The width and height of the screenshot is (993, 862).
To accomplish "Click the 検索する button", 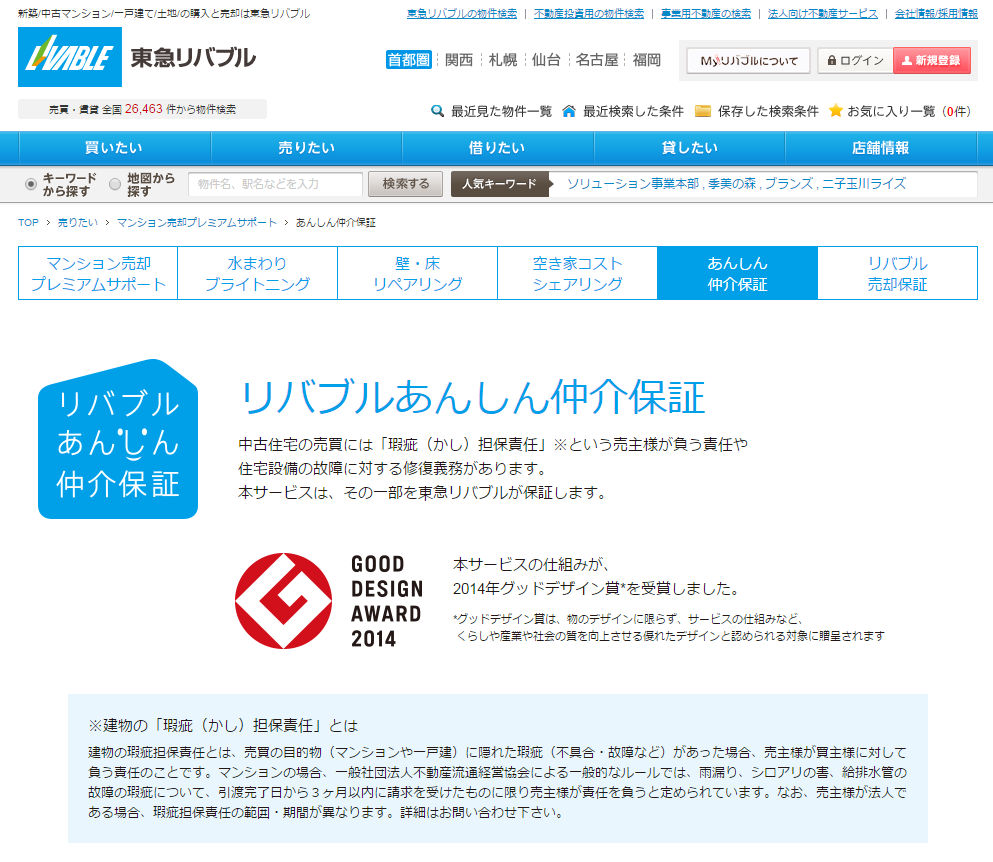I will tap(405, 184).
